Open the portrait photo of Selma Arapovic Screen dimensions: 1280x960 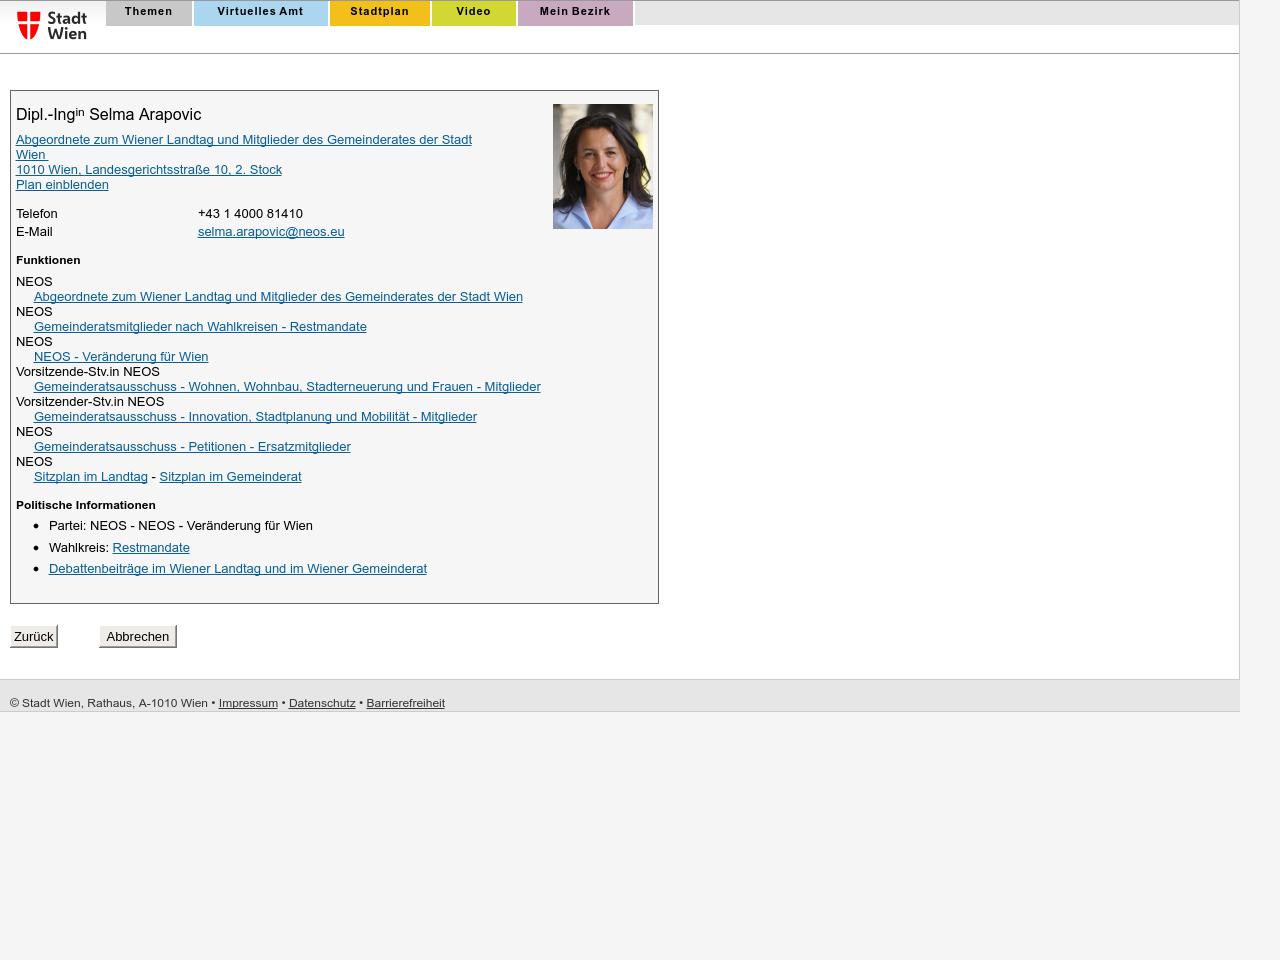point(603,166)
